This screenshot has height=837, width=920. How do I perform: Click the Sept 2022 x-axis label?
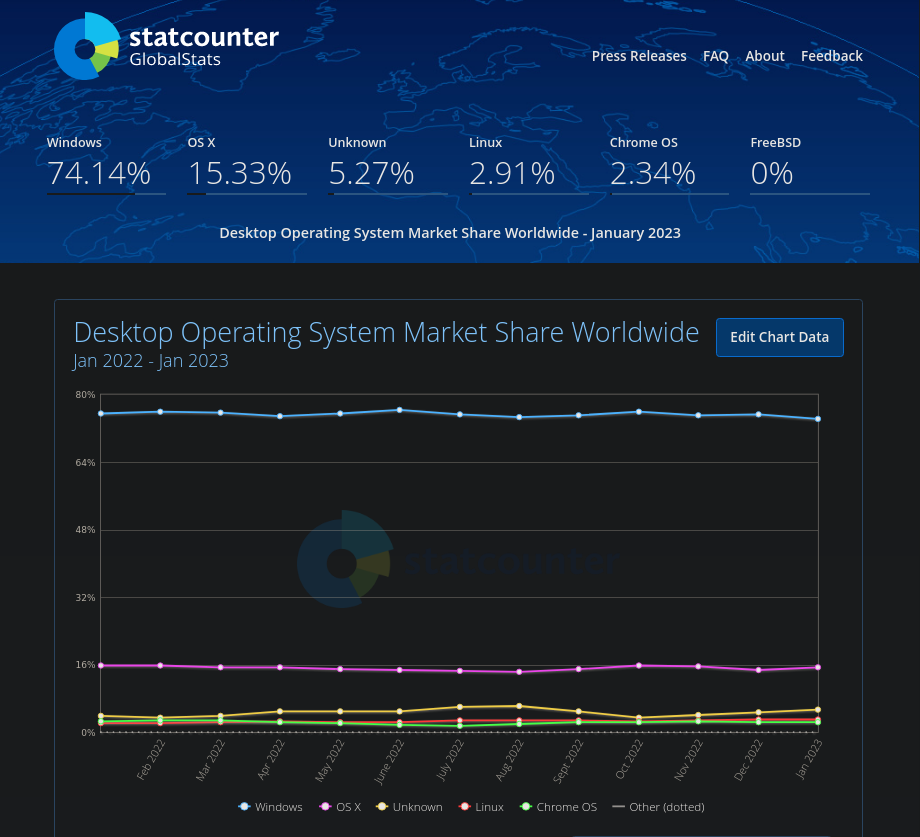click(x=568, y=761)
